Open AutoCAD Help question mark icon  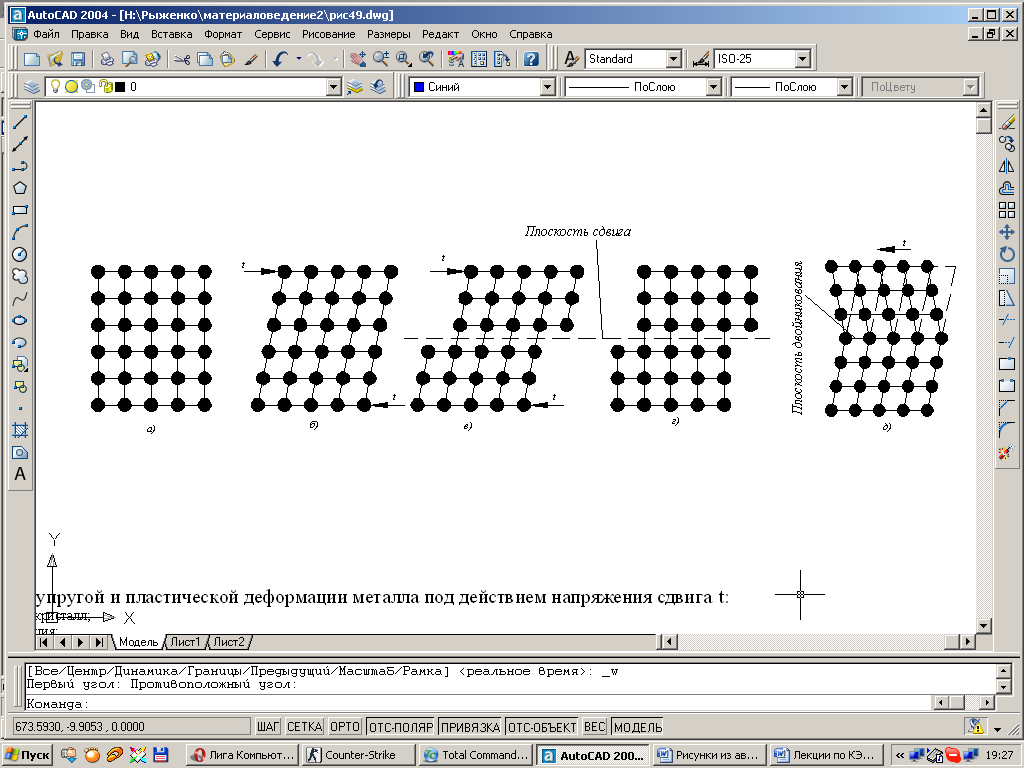[x=531, y=59]
